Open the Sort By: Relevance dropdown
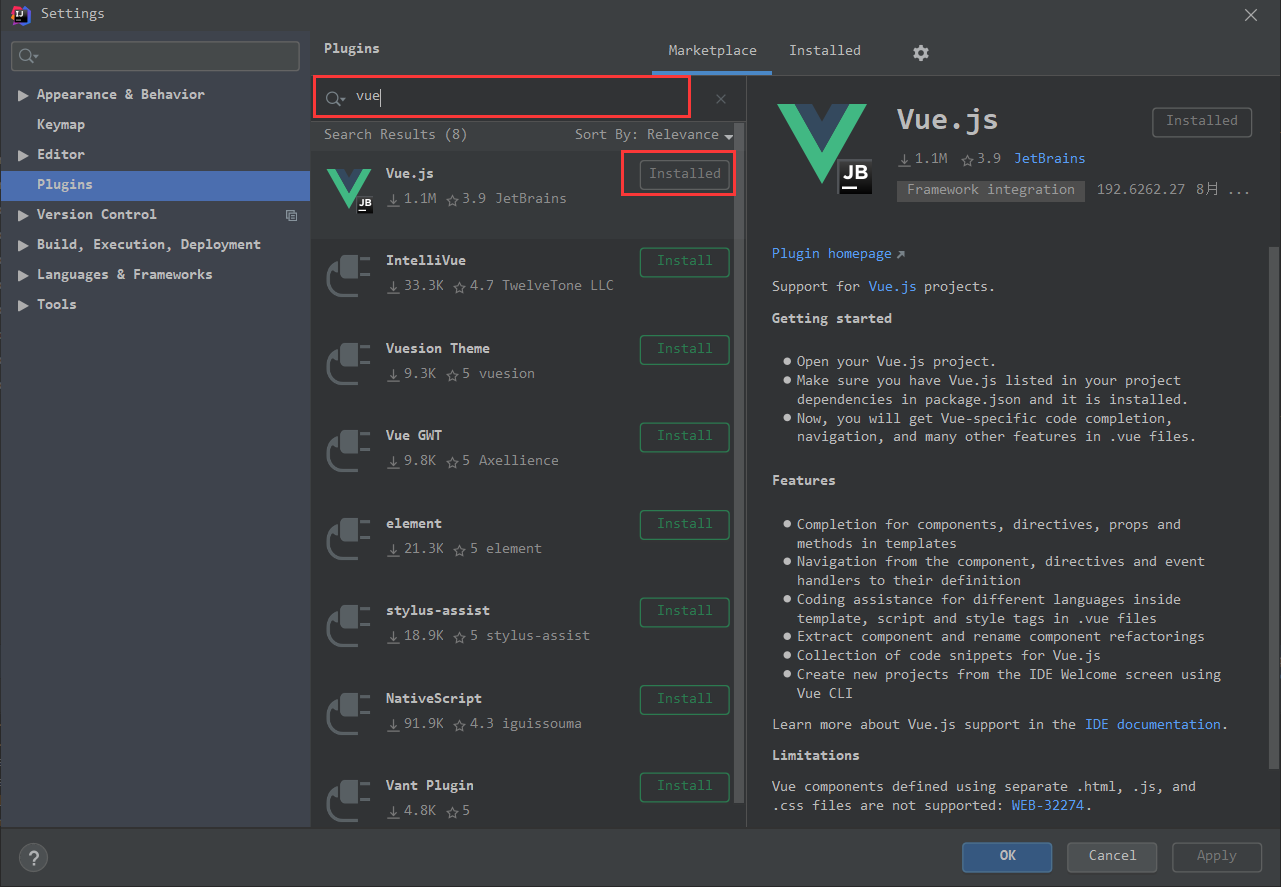The image size is (1281, 887). click(654, 135)
